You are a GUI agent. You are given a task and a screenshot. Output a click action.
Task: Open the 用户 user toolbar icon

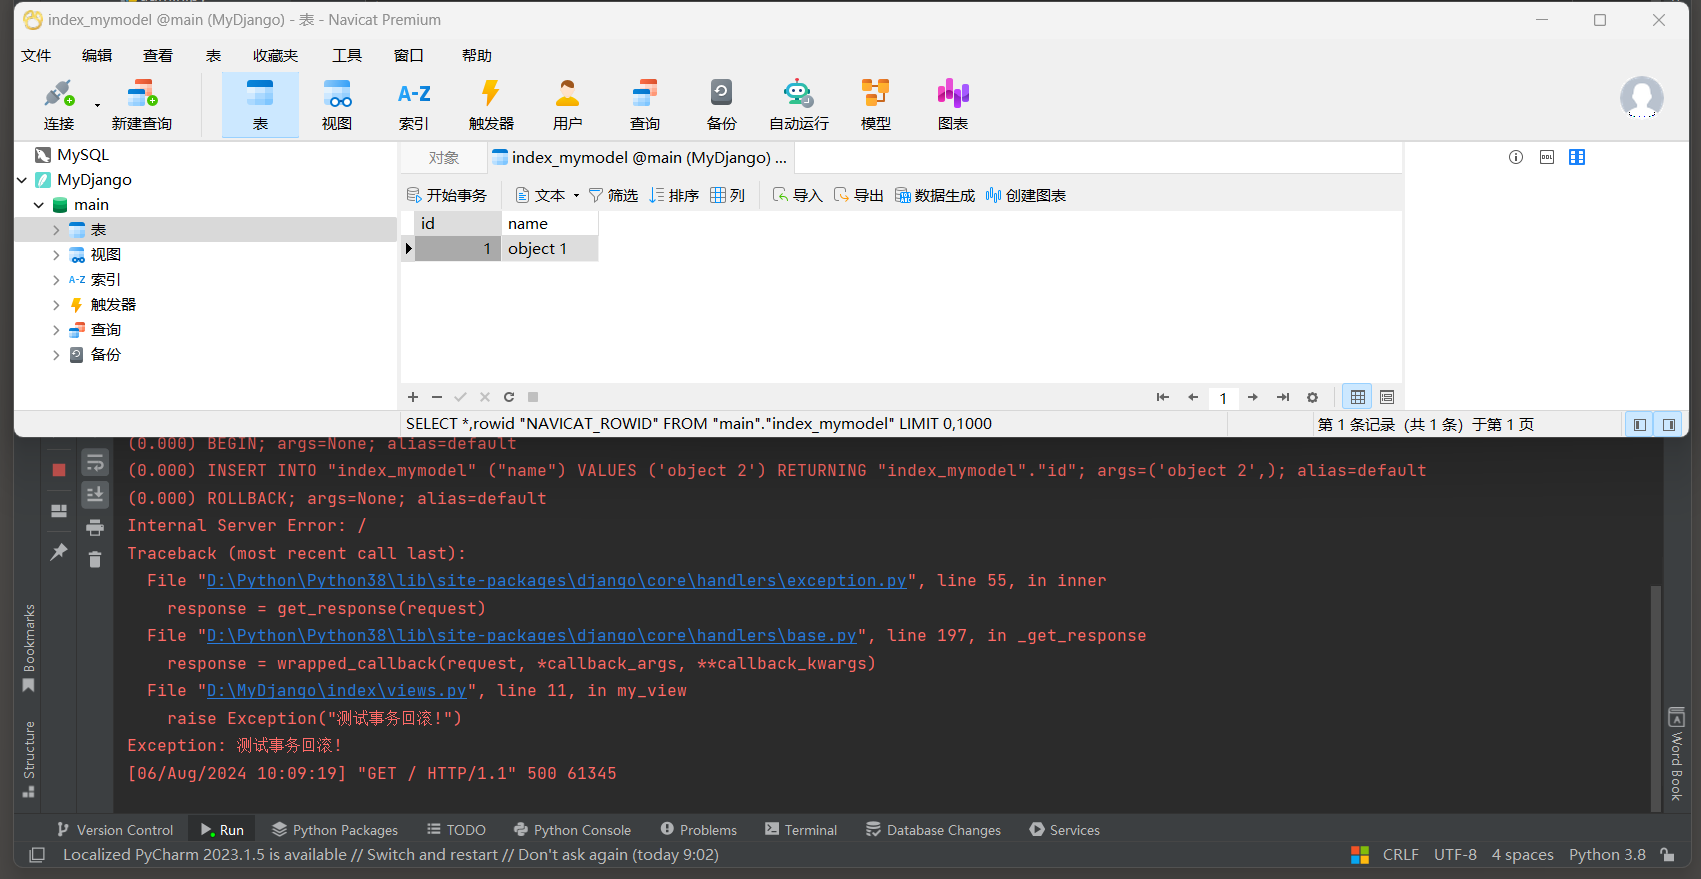(x=567, y=105)
